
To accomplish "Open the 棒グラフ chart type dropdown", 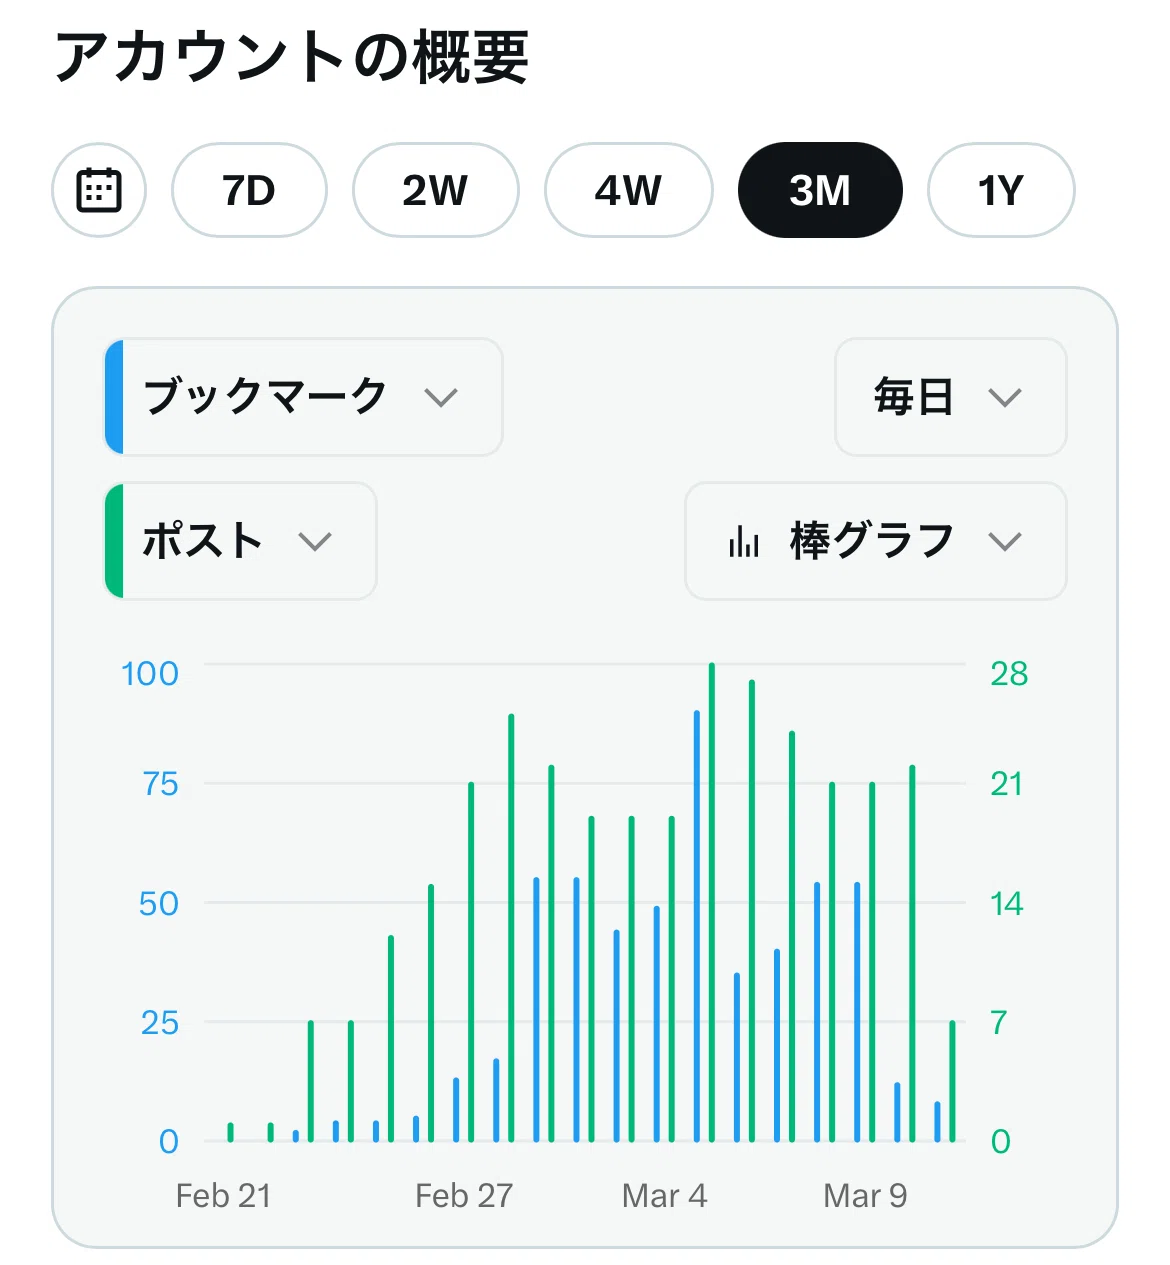I will [x=876, y=541].
